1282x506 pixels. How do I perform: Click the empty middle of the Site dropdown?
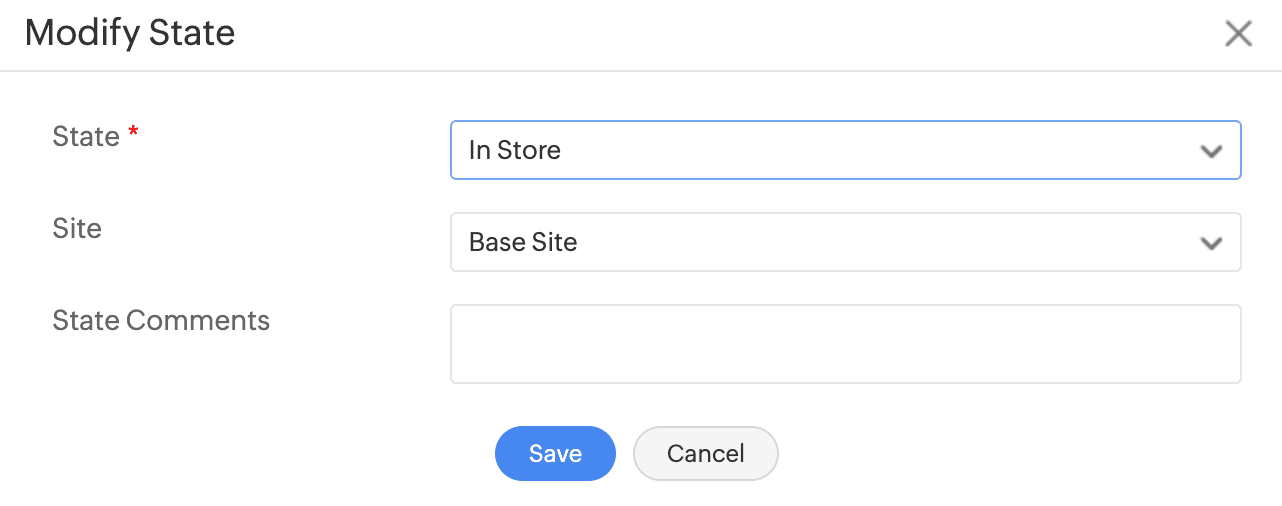pyautogui.click(x=880, y=242)
